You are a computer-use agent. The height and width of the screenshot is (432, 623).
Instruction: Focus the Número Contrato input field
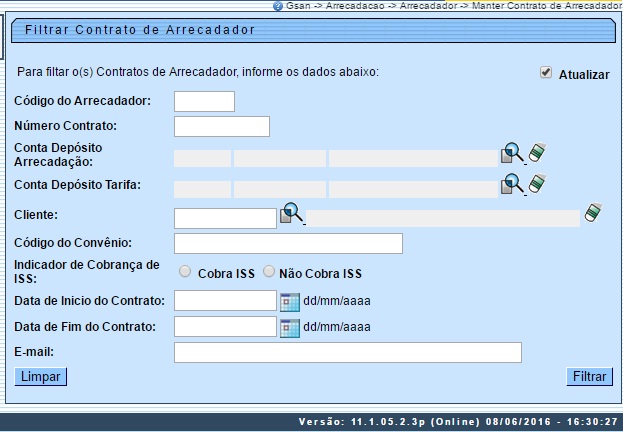coord(222,126)
